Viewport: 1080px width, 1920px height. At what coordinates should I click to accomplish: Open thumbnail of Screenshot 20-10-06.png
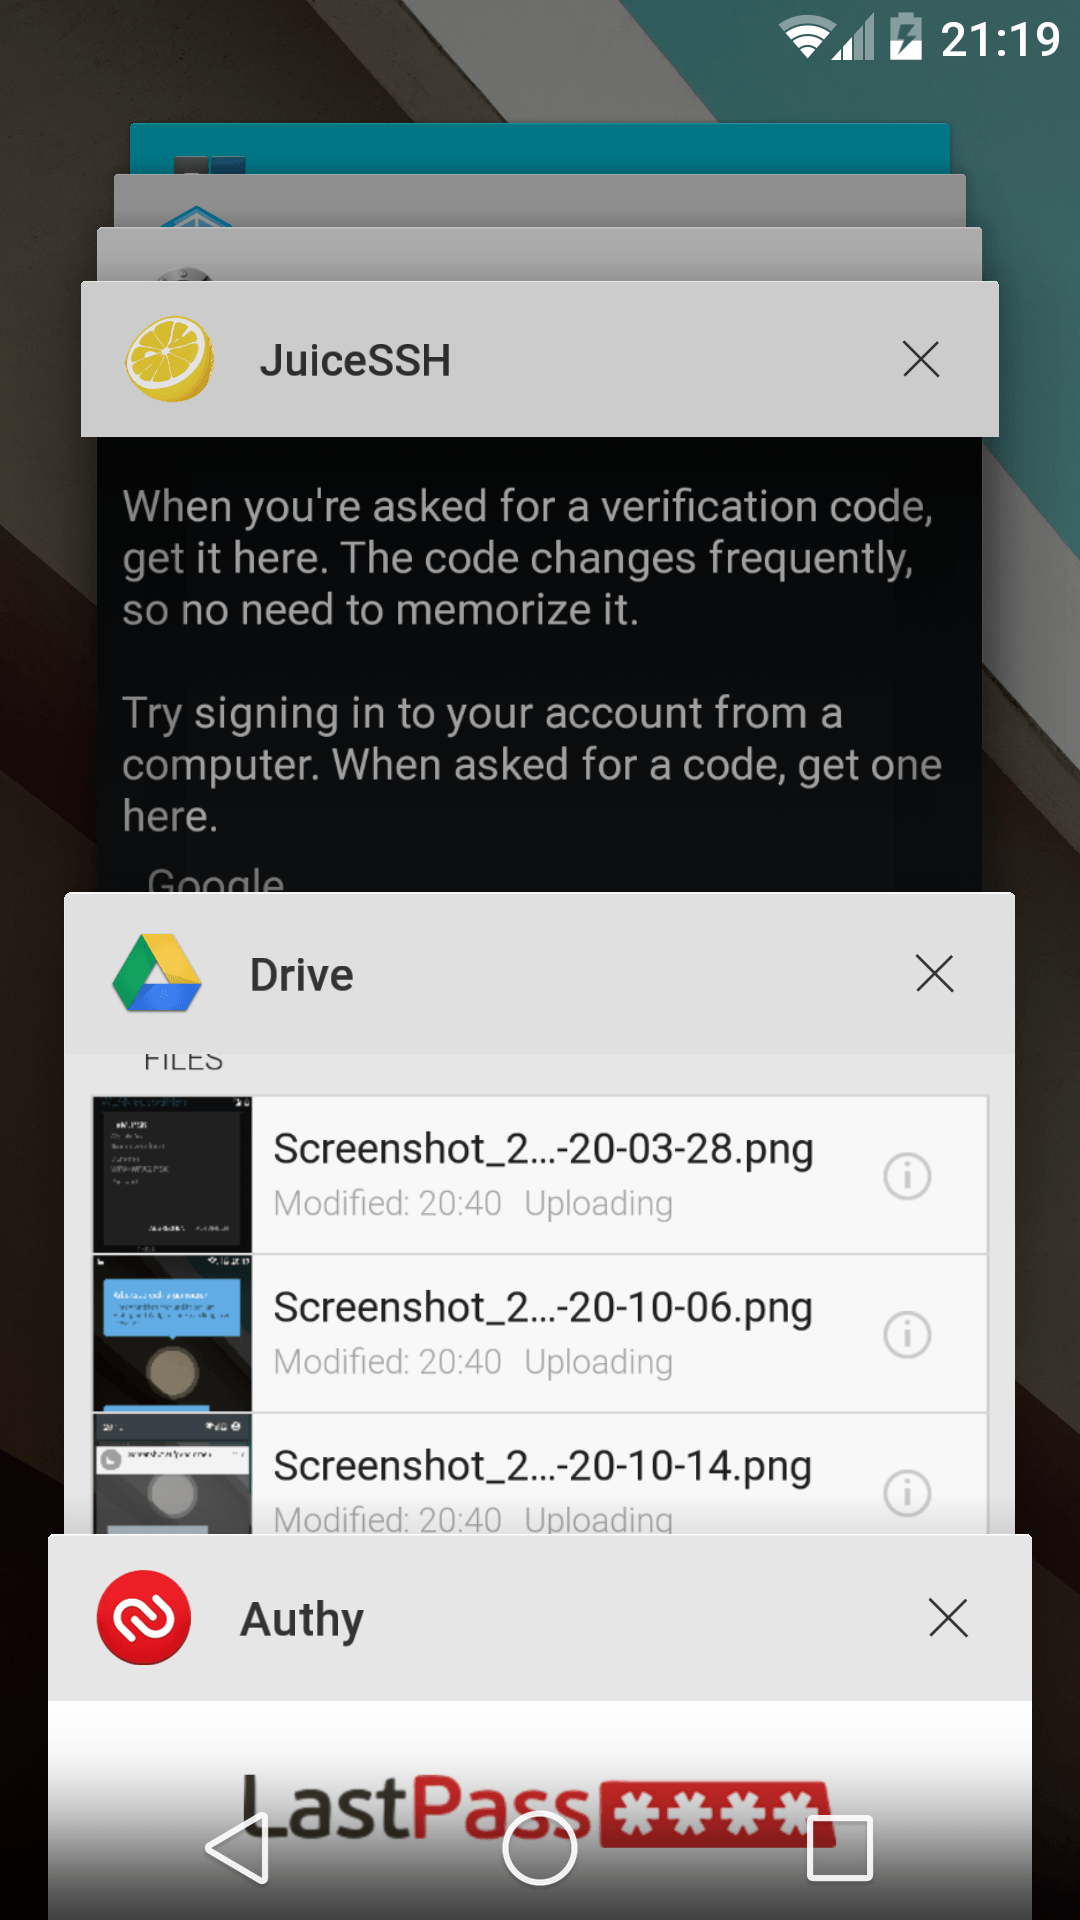172,1333
